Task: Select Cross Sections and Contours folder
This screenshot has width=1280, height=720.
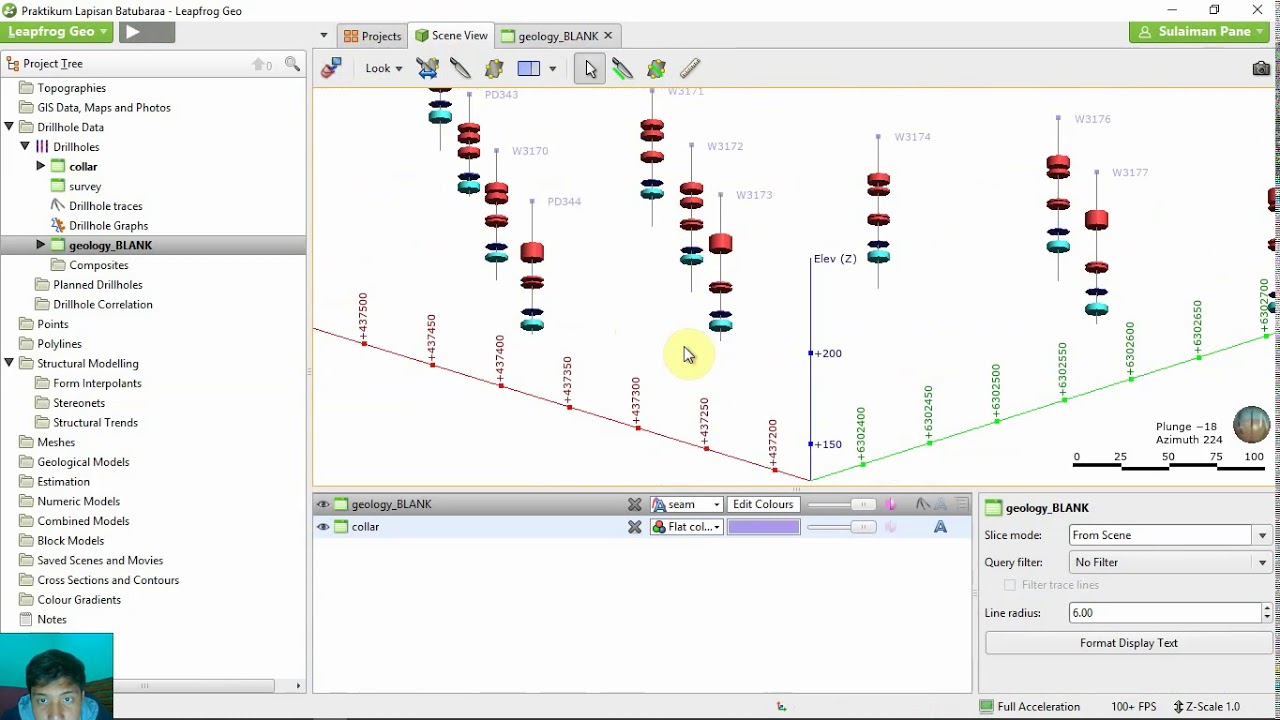Action: click(108, 580)
